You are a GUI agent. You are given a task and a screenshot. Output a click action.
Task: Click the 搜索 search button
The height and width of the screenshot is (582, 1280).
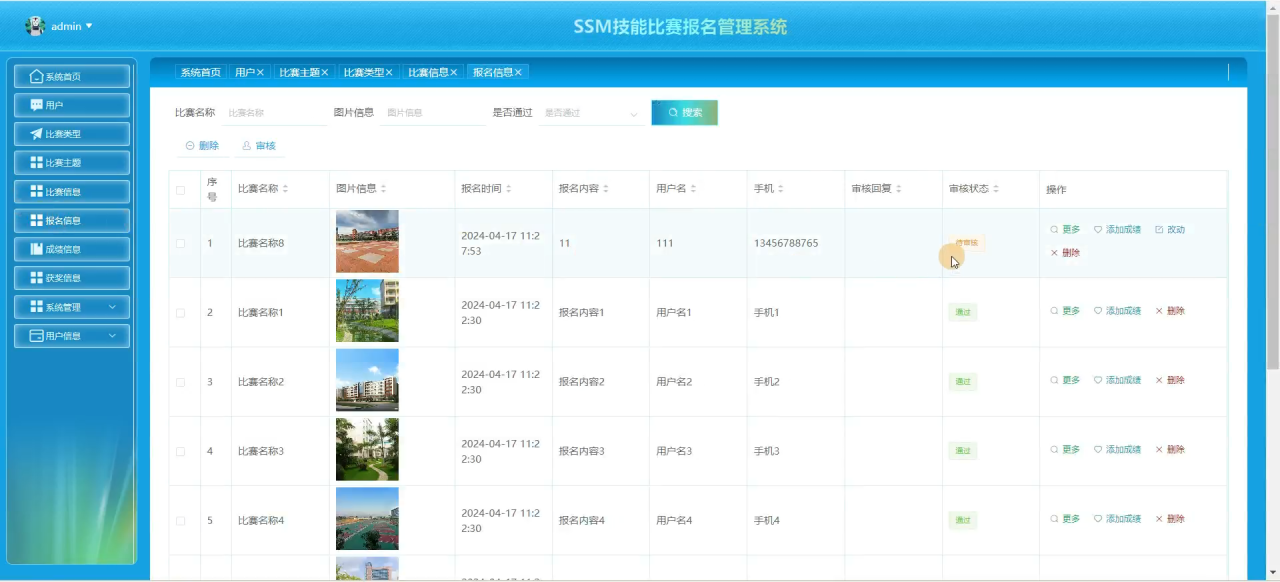tap(685, 113)
